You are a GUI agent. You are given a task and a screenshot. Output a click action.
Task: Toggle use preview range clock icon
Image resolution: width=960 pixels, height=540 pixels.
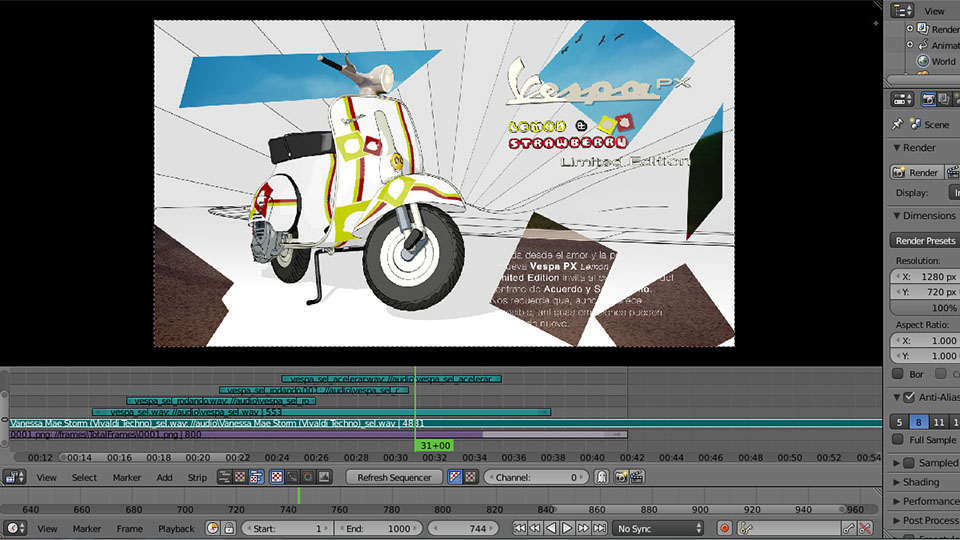[x=212, y=528]
